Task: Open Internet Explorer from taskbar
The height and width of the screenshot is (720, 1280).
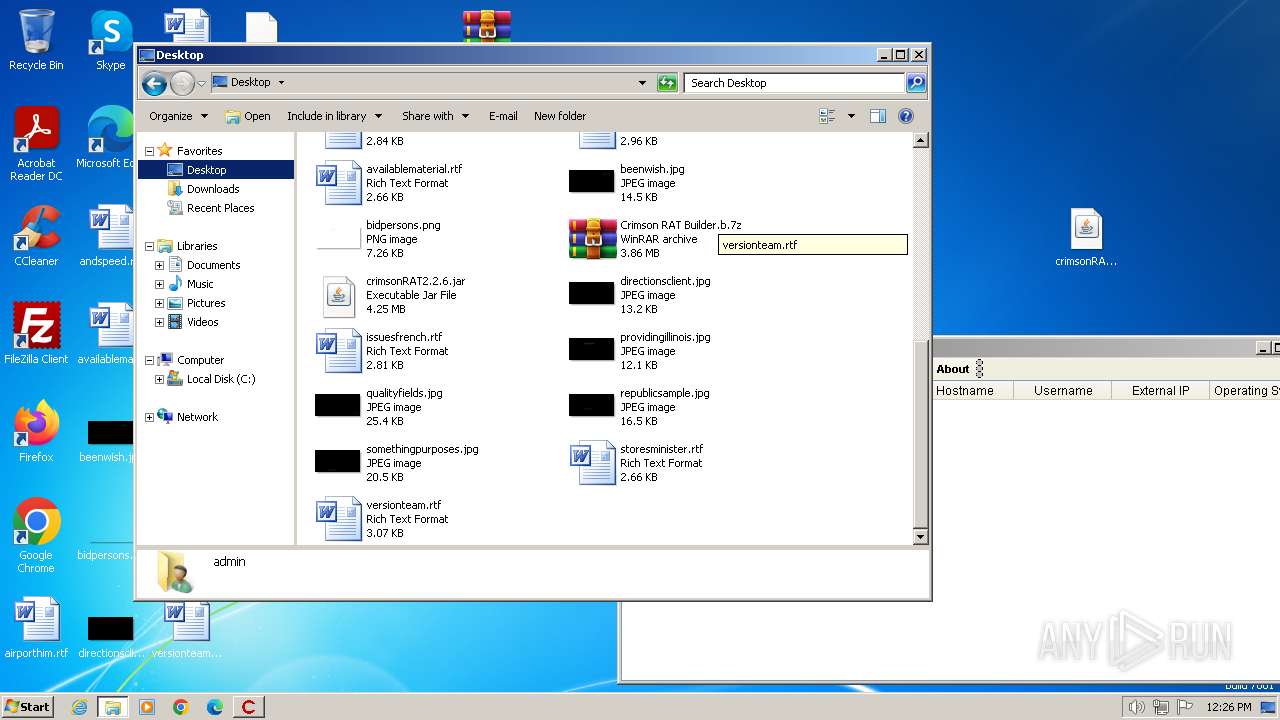Action: (x=79, y=707)
